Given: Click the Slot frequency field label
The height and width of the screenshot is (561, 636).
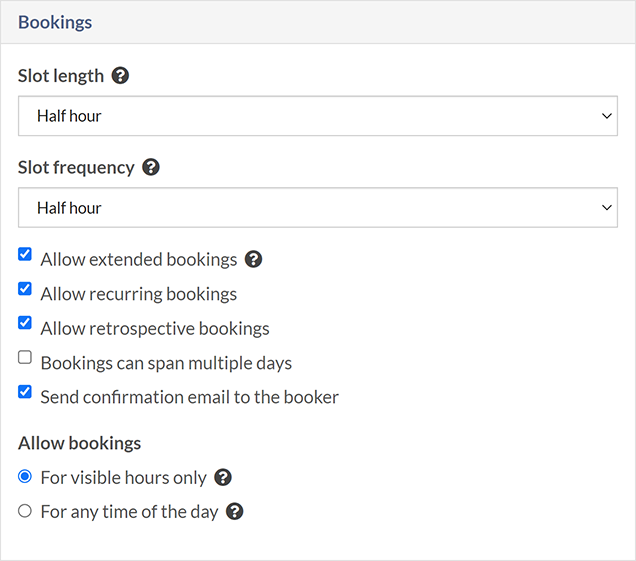Looking at the screenshot, I should point(76,167).
